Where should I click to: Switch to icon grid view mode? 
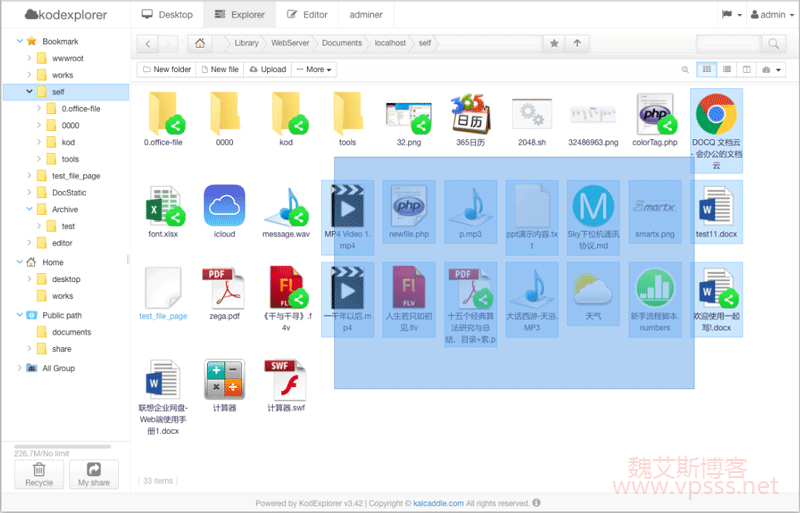point(707,69)
